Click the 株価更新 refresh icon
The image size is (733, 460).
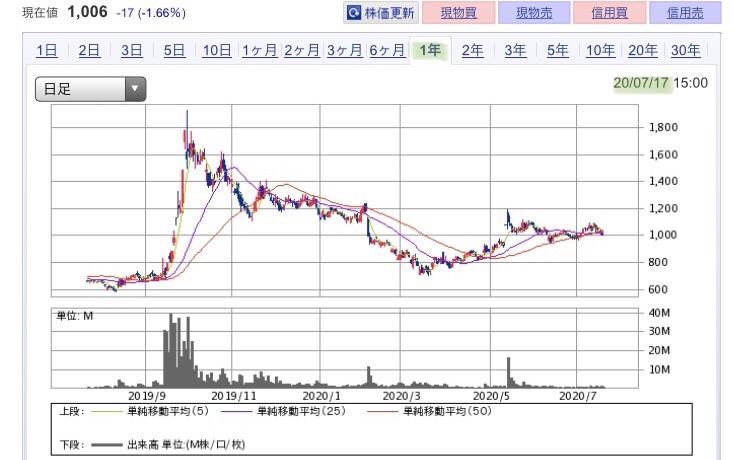[x=354, y=13]
